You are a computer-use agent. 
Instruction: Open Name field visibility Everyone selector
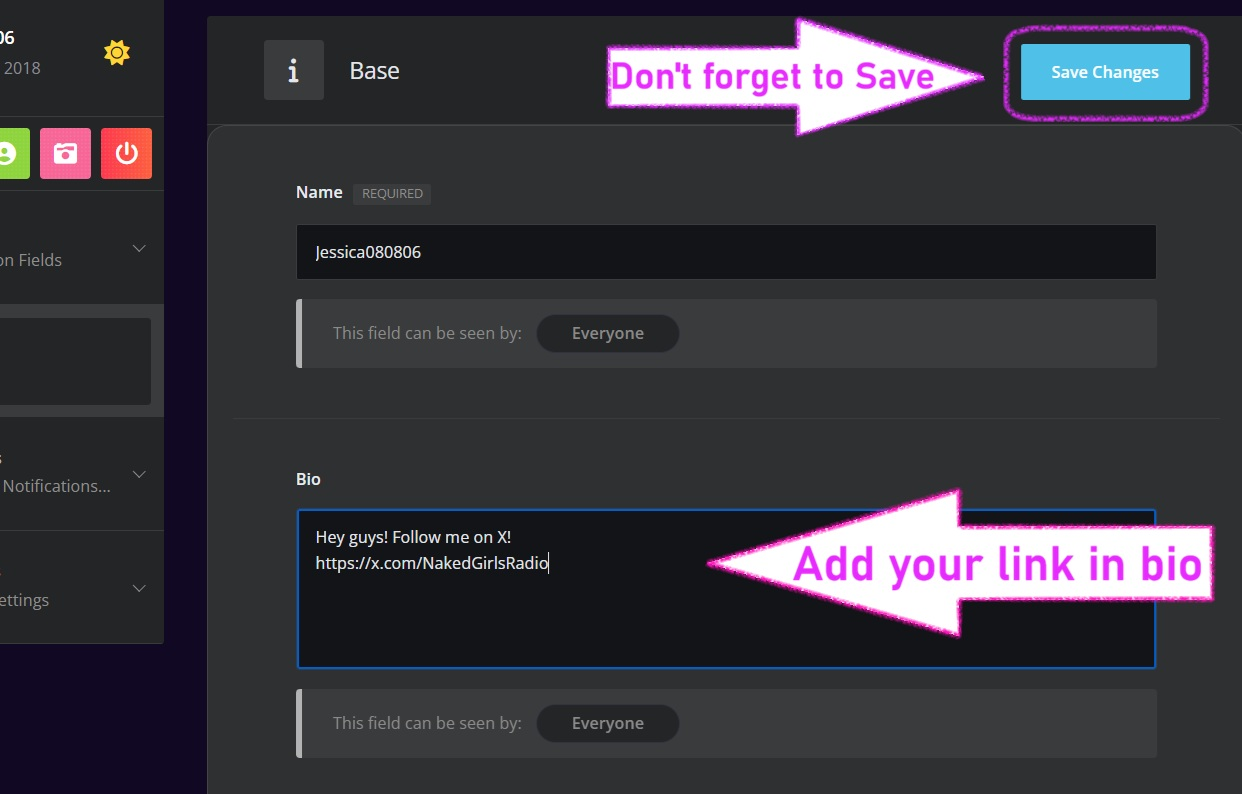pos(607,333)
